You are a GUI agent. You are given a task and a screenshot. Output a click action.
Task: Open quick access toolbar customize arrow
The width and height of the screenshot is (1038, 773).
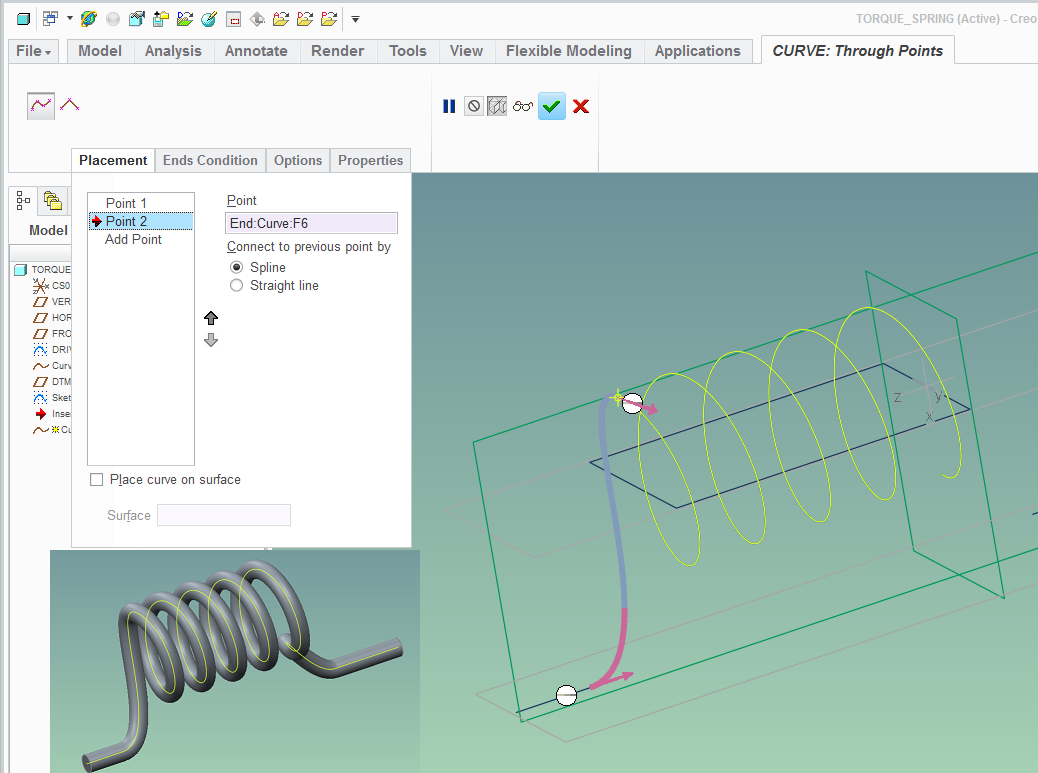click(355, 19)
